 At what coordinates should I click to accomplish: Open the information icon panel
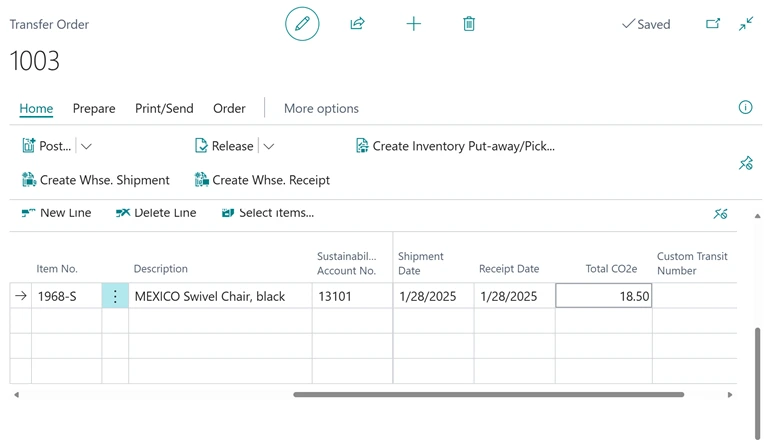(x=745, y=108)
